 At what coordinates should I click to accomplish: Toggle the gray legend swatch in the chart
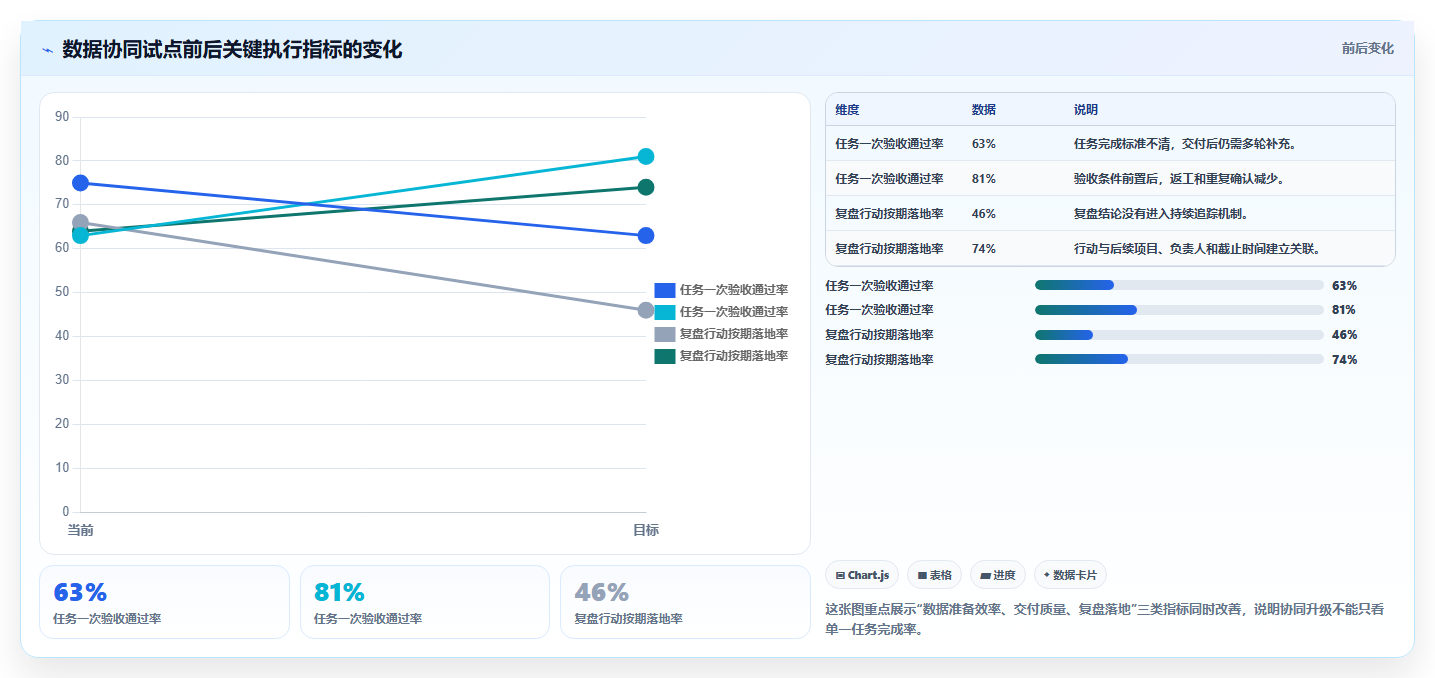(665, 334)
